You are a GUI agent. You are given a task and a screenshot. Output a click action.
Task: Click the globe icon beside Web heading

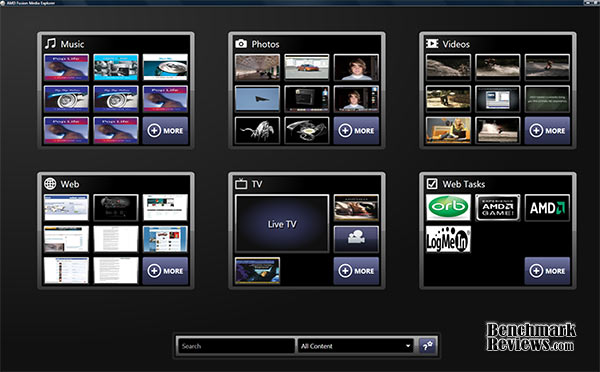pos(50,184)
